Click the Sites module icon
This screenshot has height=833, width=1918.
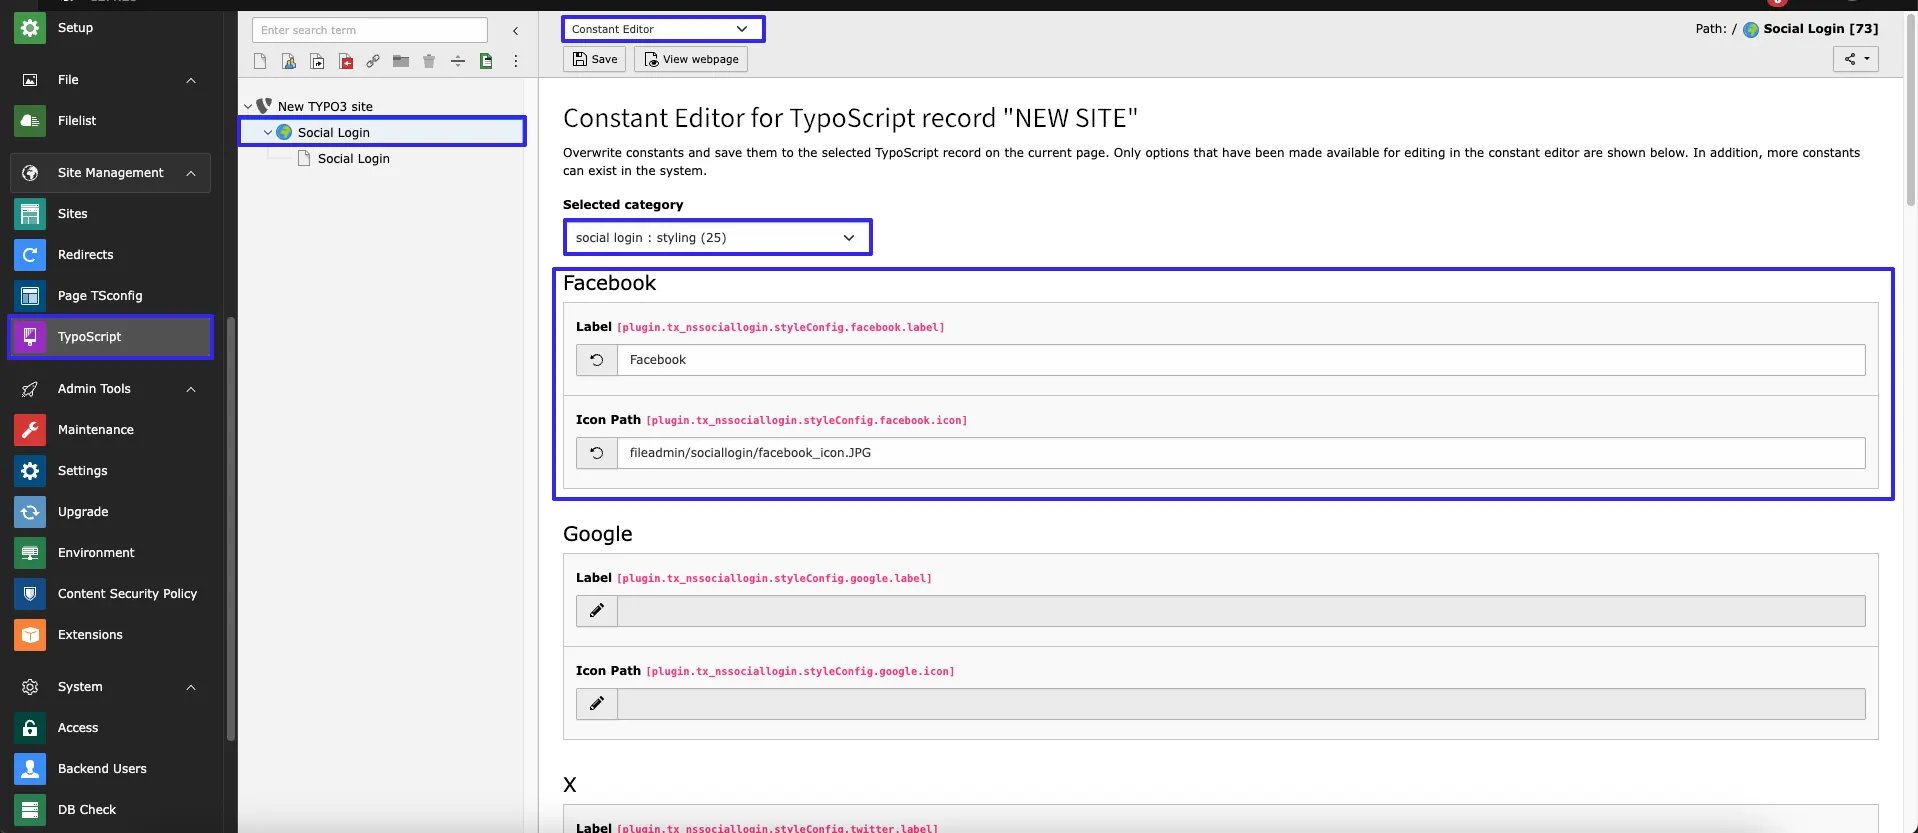30,214
